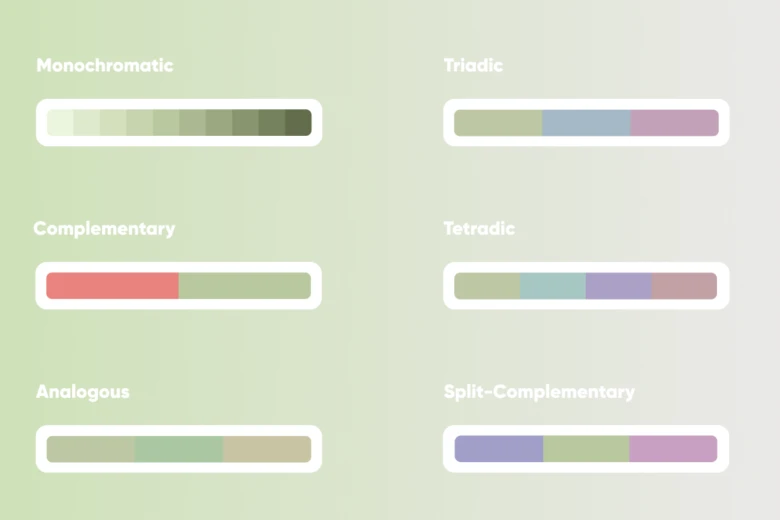Screen dimensions: 780x520
Task: Click the lightest swatch in Monochromatic palette
Action: click(60, 123)
